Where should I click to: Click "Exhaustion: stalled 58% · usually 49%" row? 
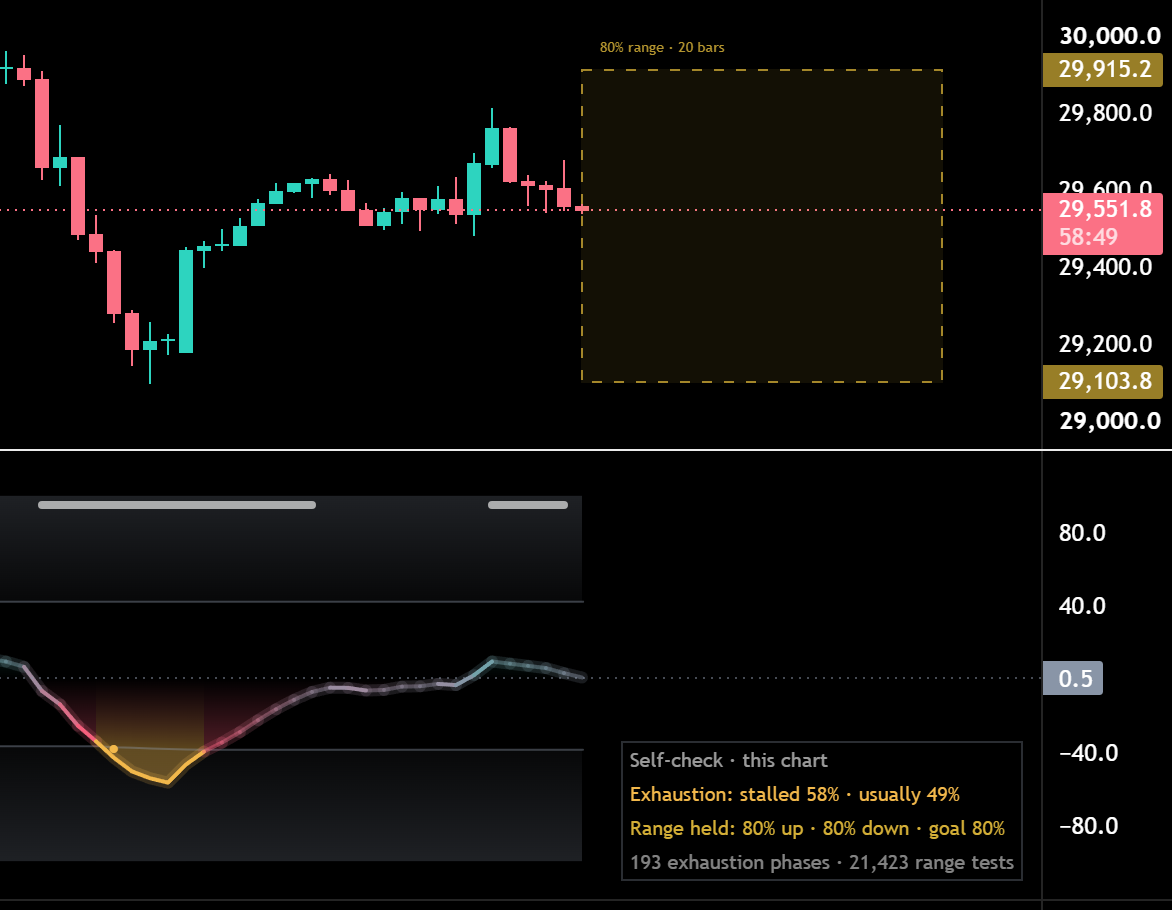pyautogui.click(x=795, y=794)
